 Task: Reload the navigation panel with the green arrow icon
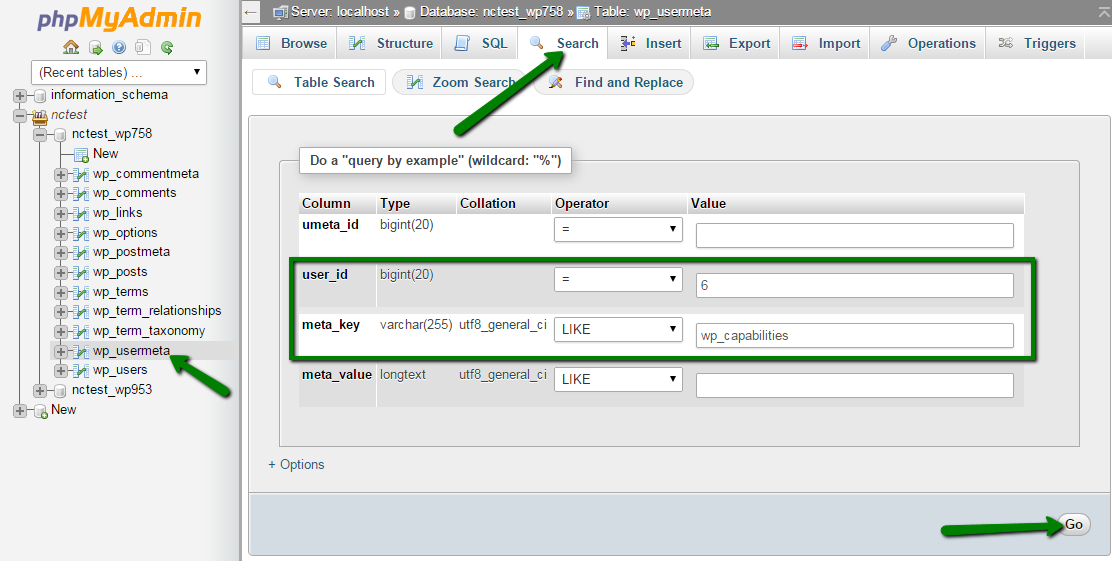[x=167, y=47]
